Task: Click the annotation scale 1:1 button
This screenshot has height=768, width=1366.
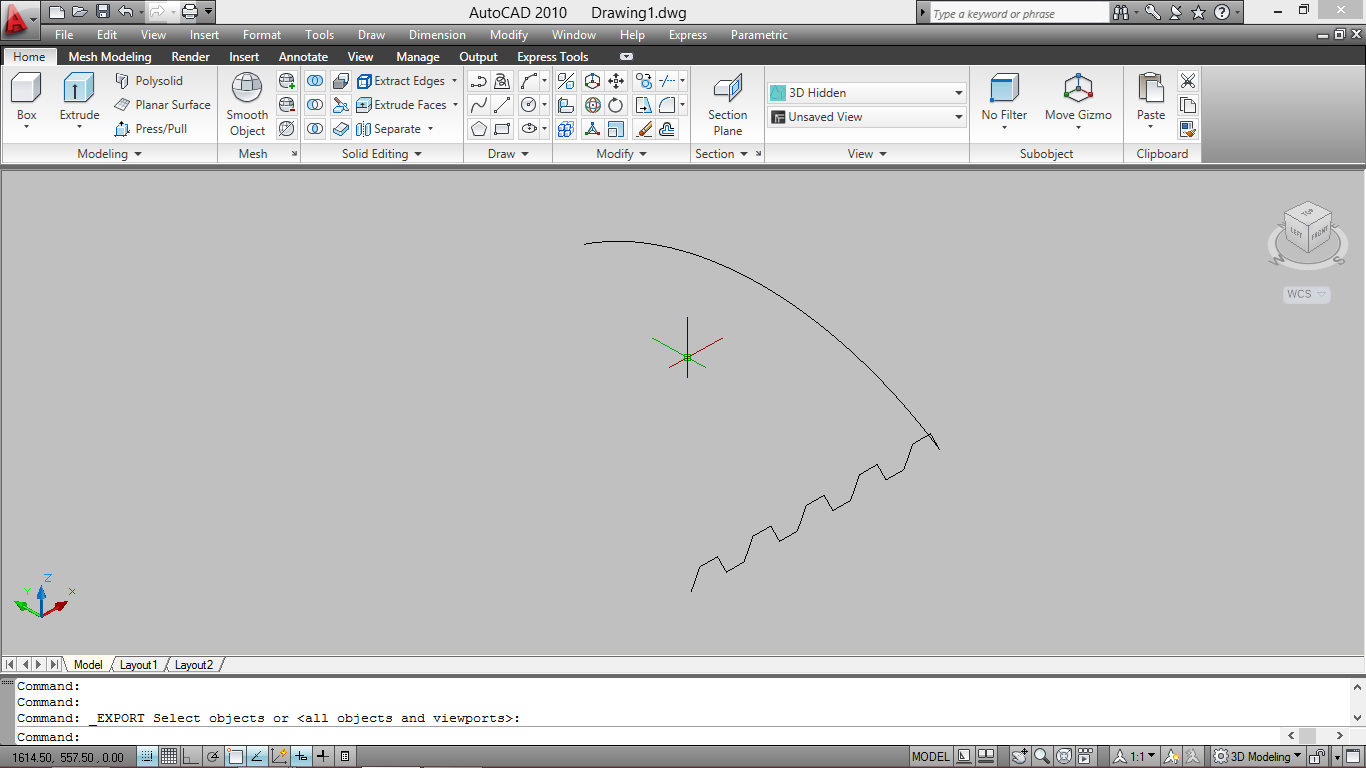Action: pyautogui.click(x=1135, y=757)
